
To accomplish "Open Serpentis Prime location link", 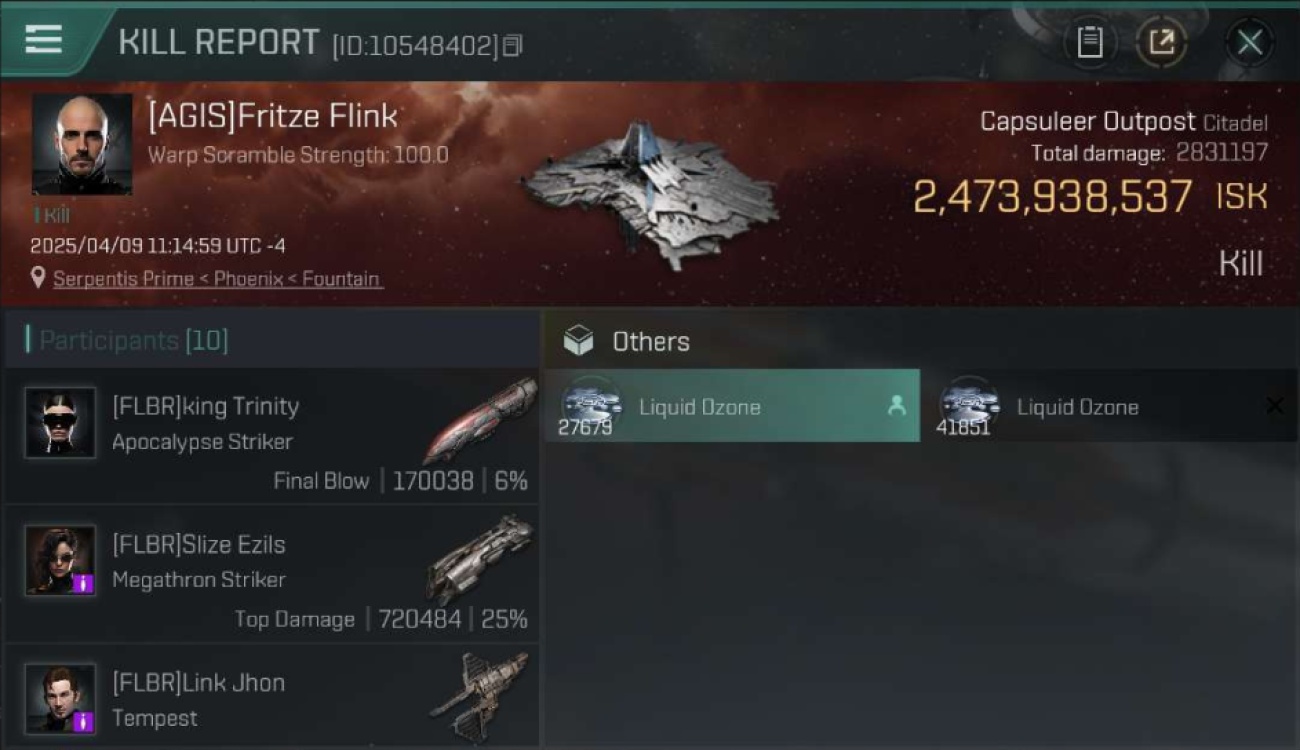I will pos(217,279).
